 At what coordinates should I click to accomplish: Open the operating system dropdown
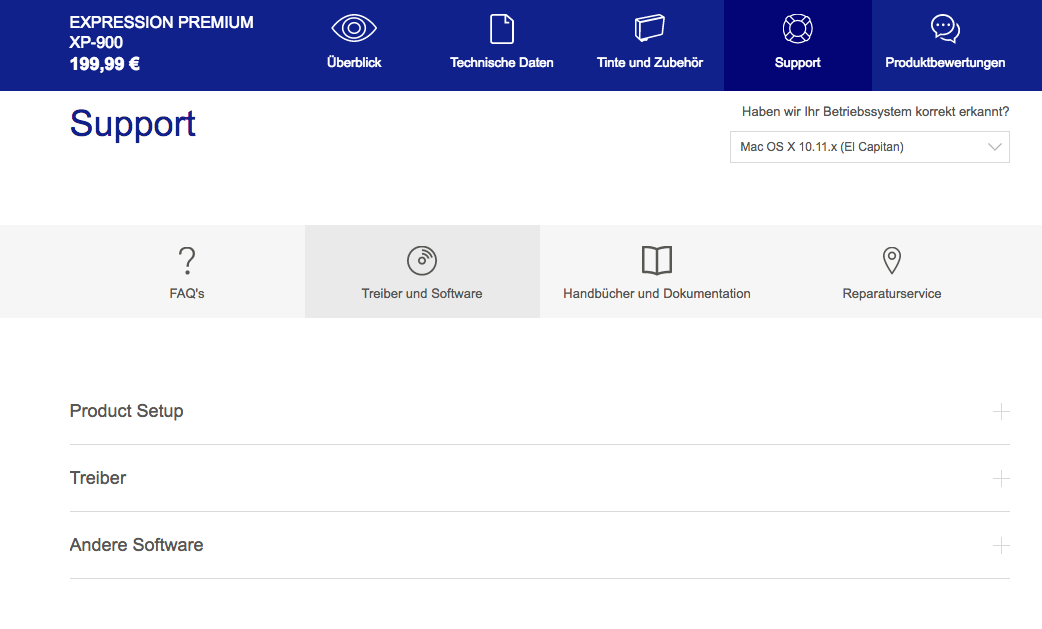(869, 147)
